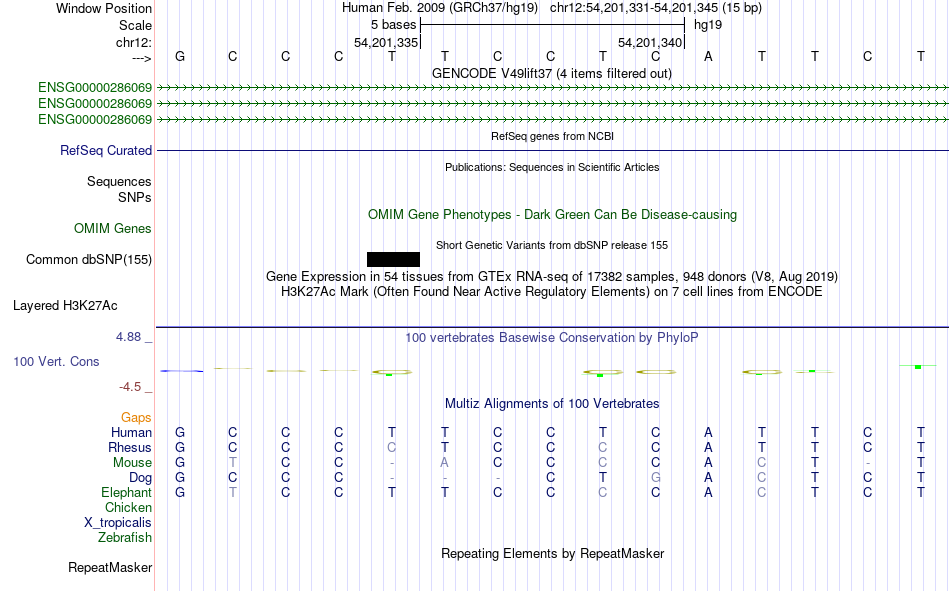Click the hg19 label beside the scale bar

708,25
